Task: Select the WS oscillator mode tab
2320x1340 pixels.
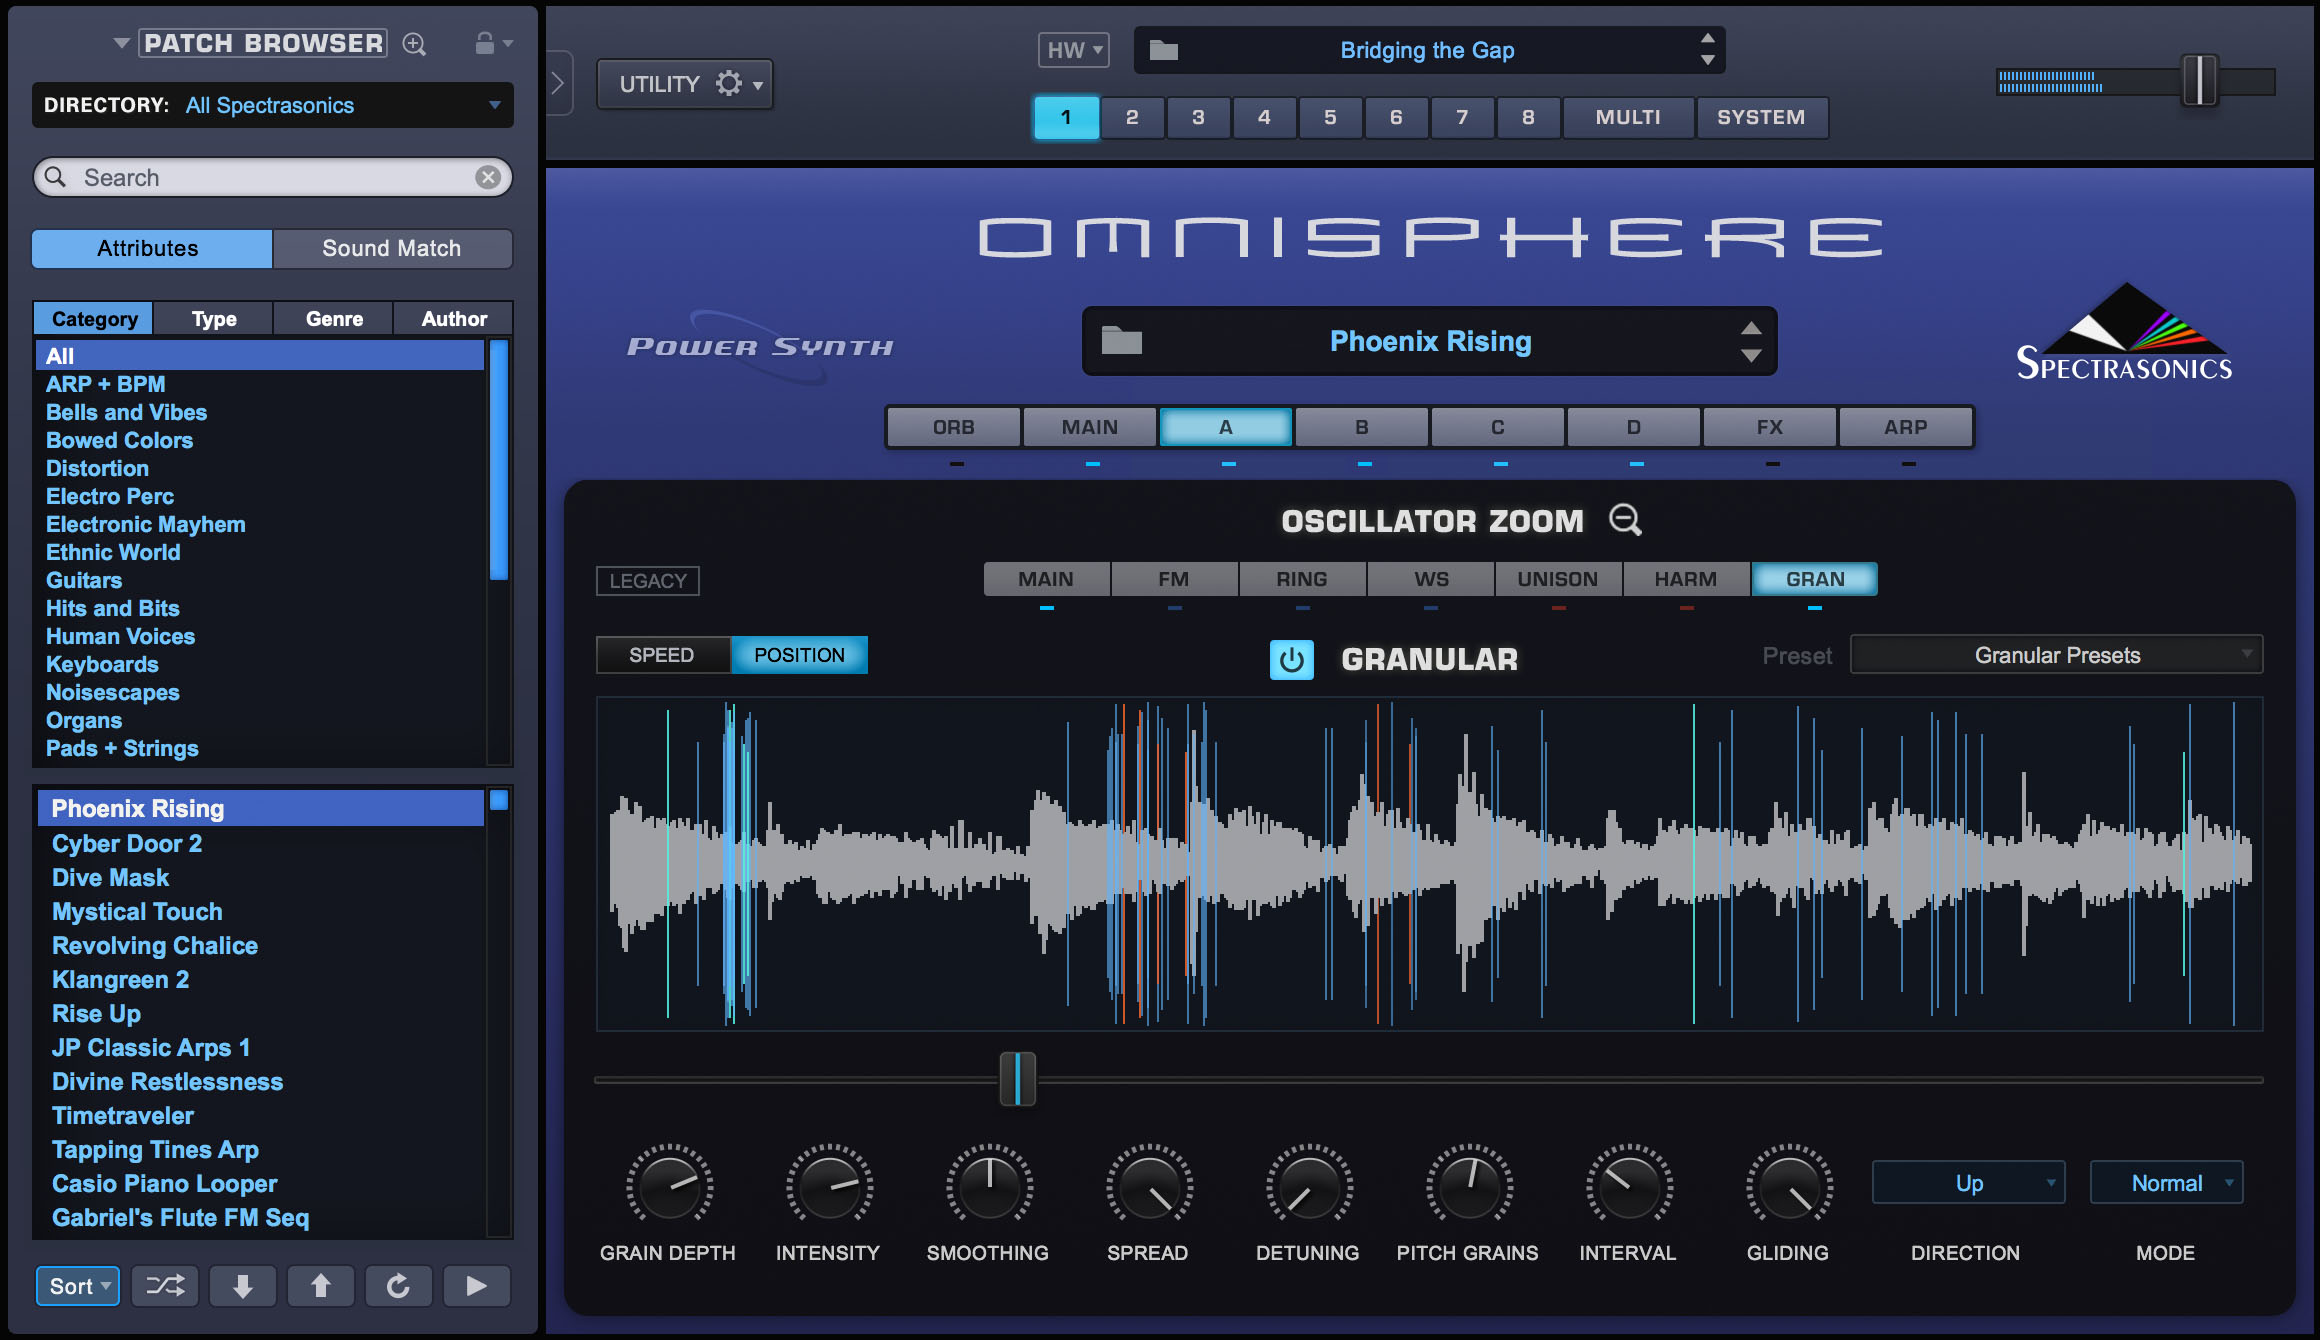Action: point(1429,577)
